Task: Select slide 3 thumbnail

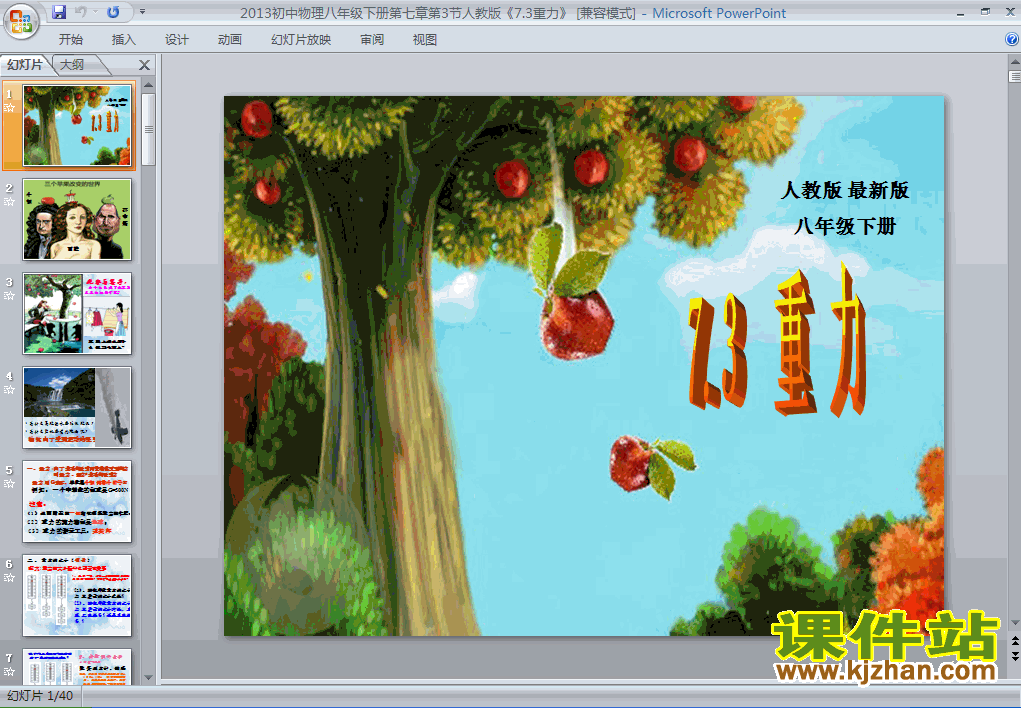Action: tap(77, 313)
